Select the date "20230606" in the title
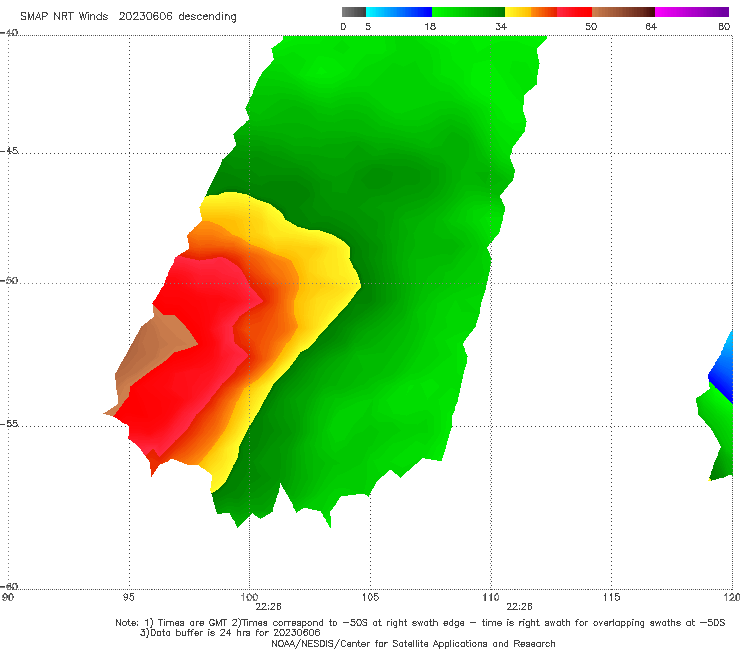 click(145, 17)
